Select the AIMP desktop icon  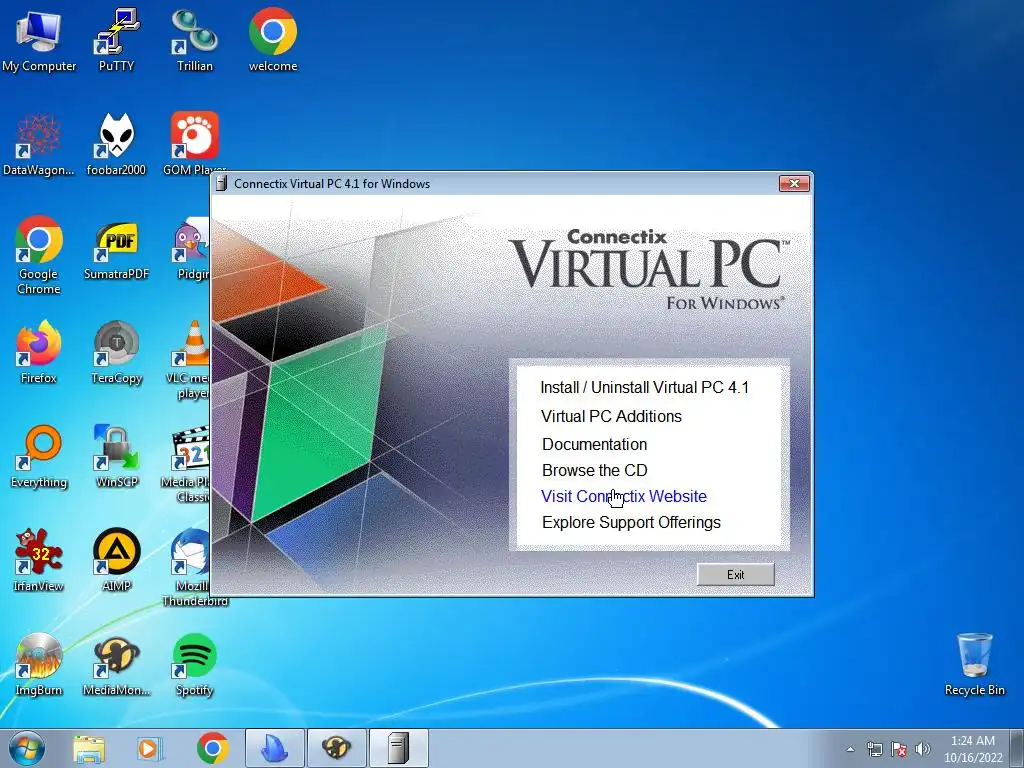coord(116,560)
